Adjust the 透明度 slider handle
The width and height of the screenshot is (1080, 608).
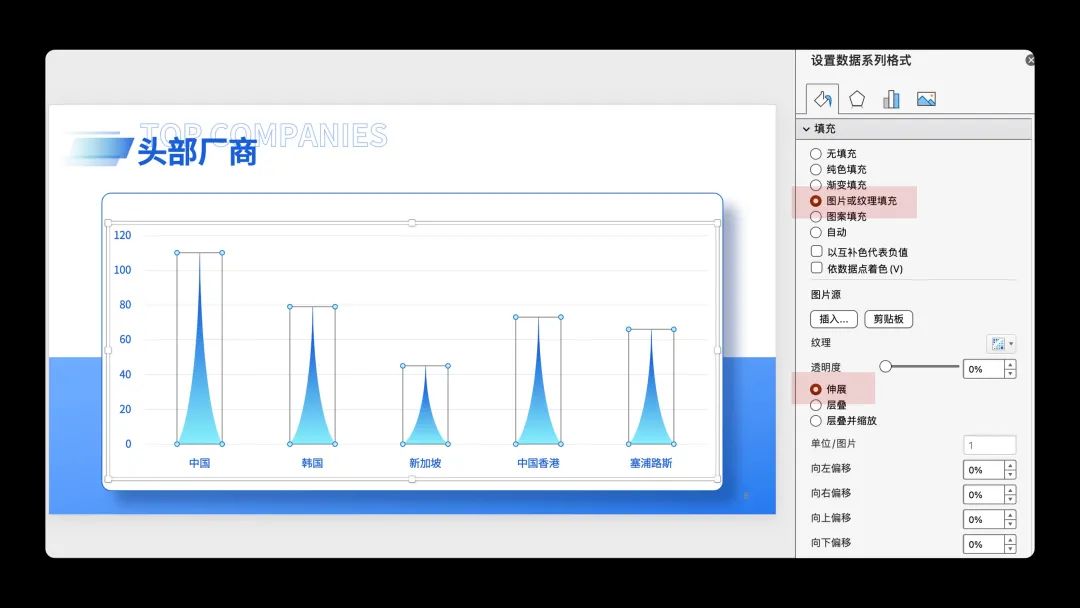tap(886, 366)
